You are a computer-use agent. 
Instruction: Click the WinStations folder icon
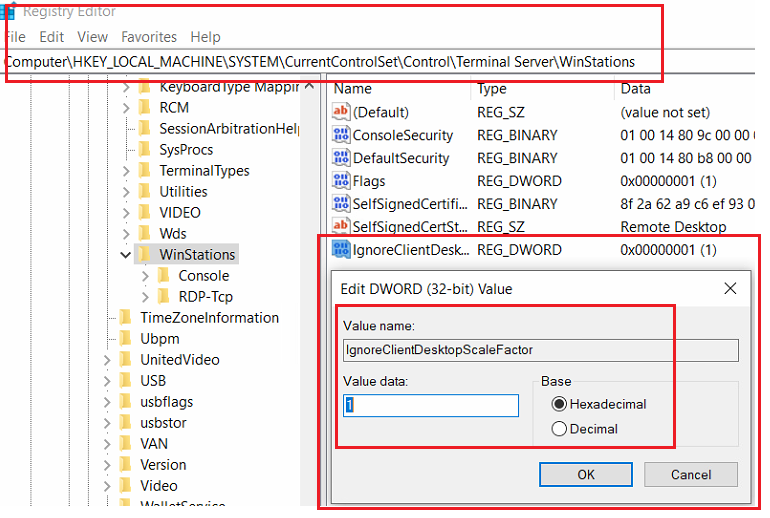point(144,254)
